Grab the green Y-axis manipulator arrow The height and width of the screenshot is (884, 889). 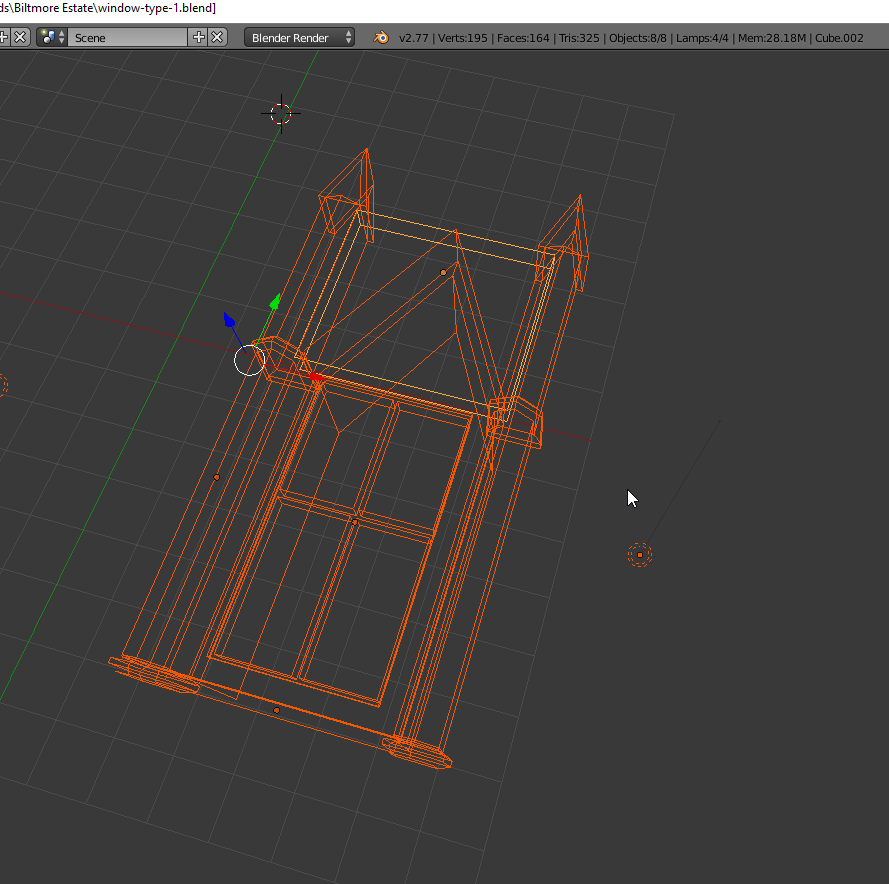275,302
